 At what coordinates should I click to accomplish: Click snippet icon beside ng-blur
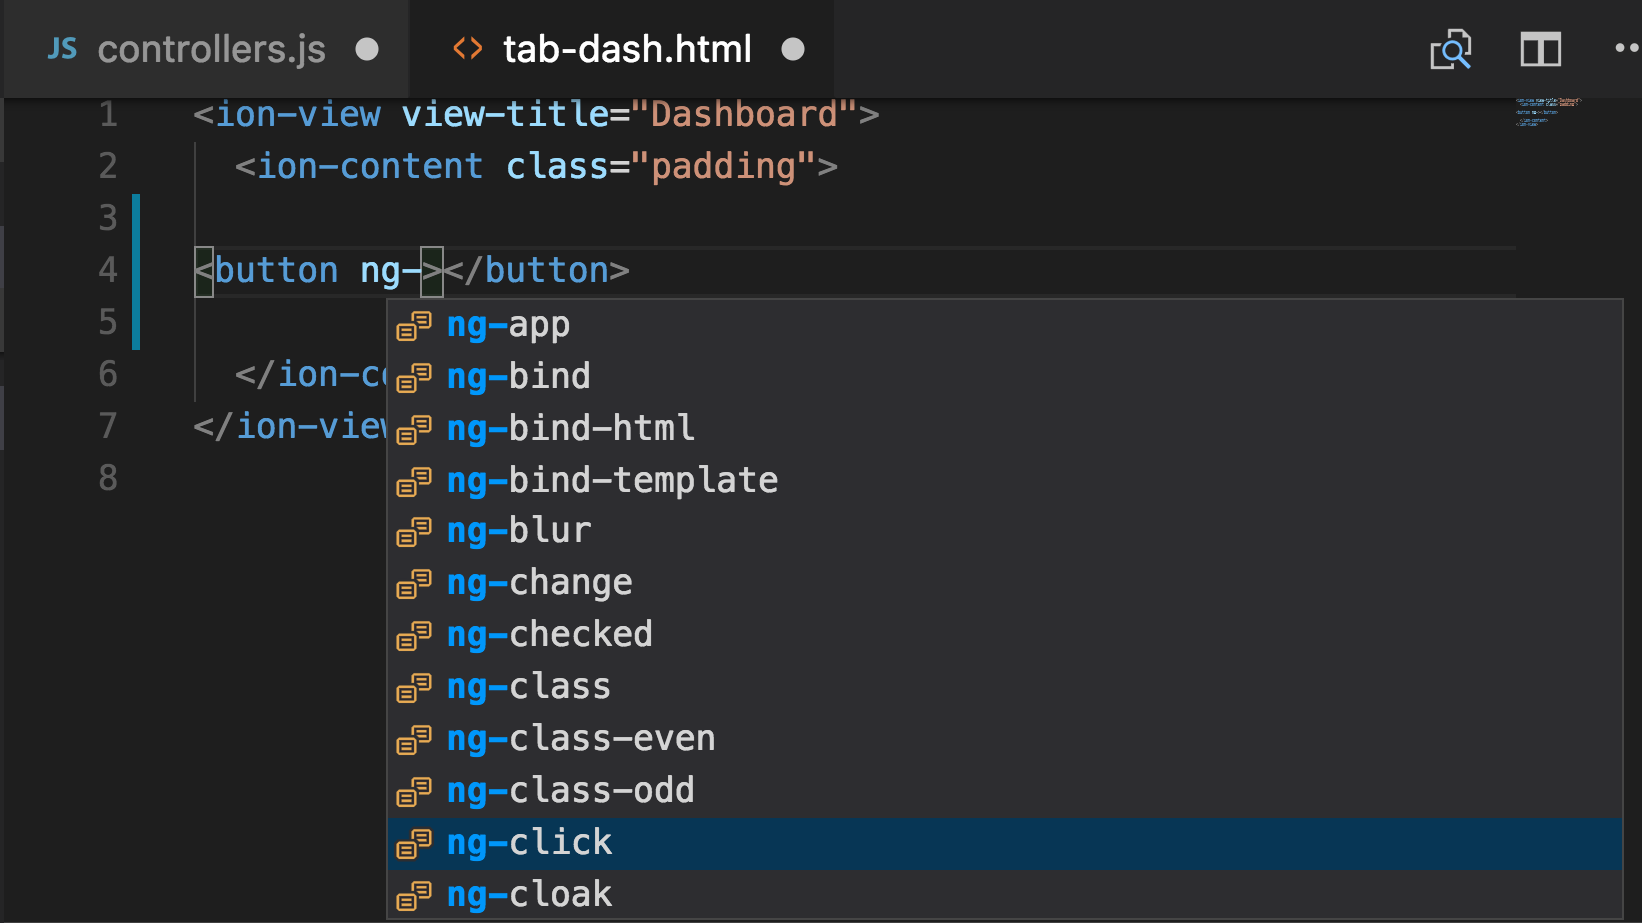(414, 532)
